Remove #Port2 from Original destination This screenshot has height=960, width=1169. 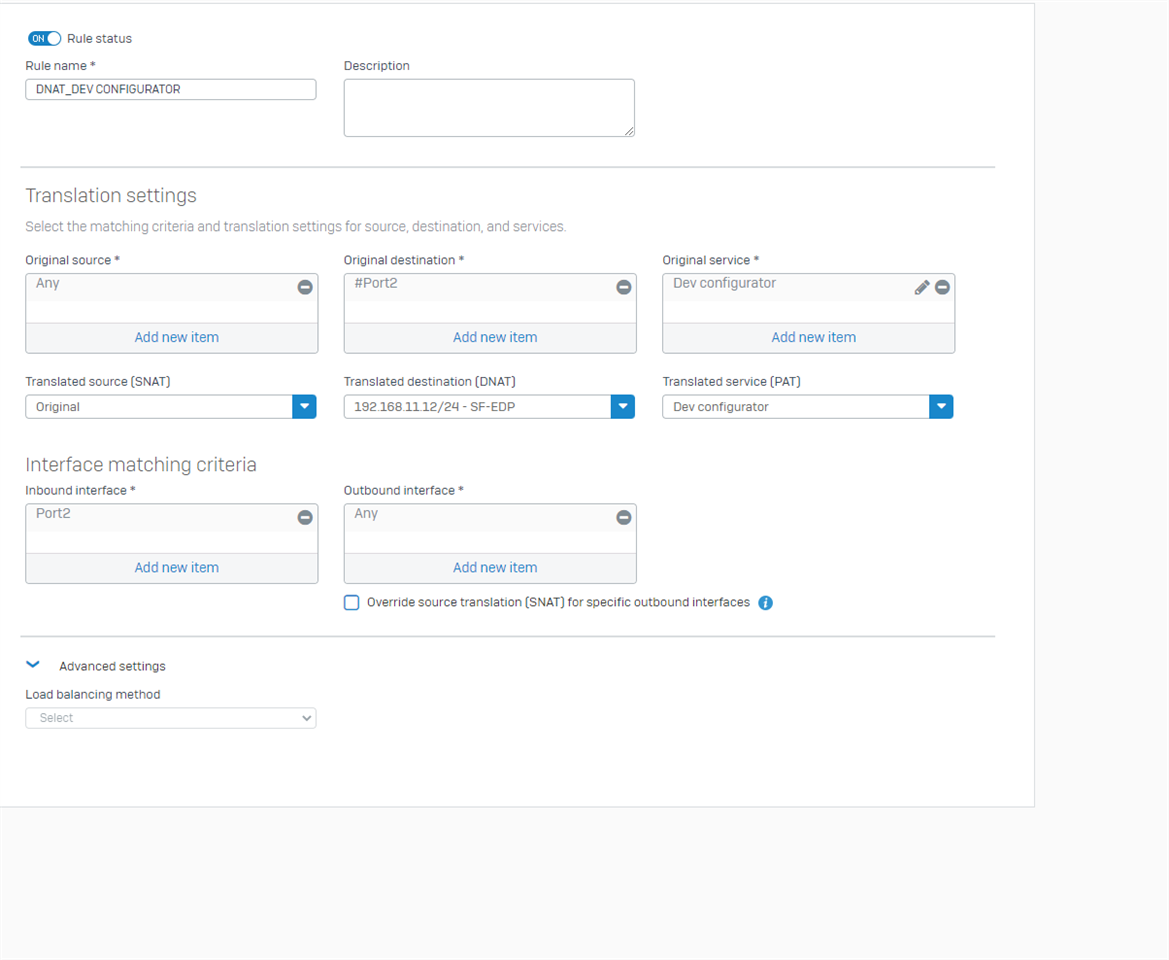point(624,287)
